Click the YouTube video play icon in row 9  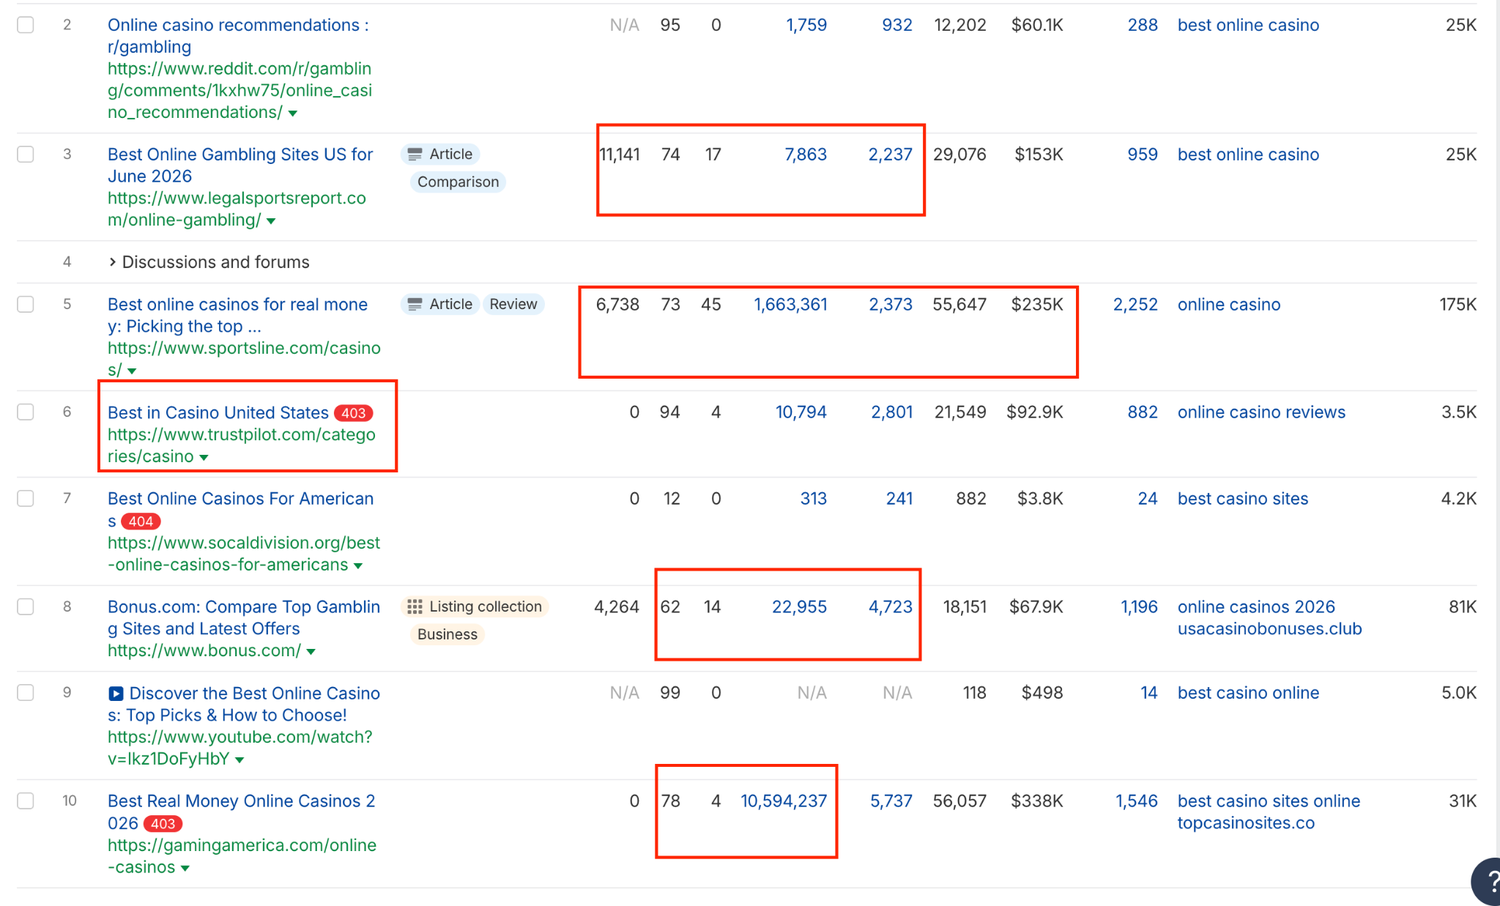116,693
